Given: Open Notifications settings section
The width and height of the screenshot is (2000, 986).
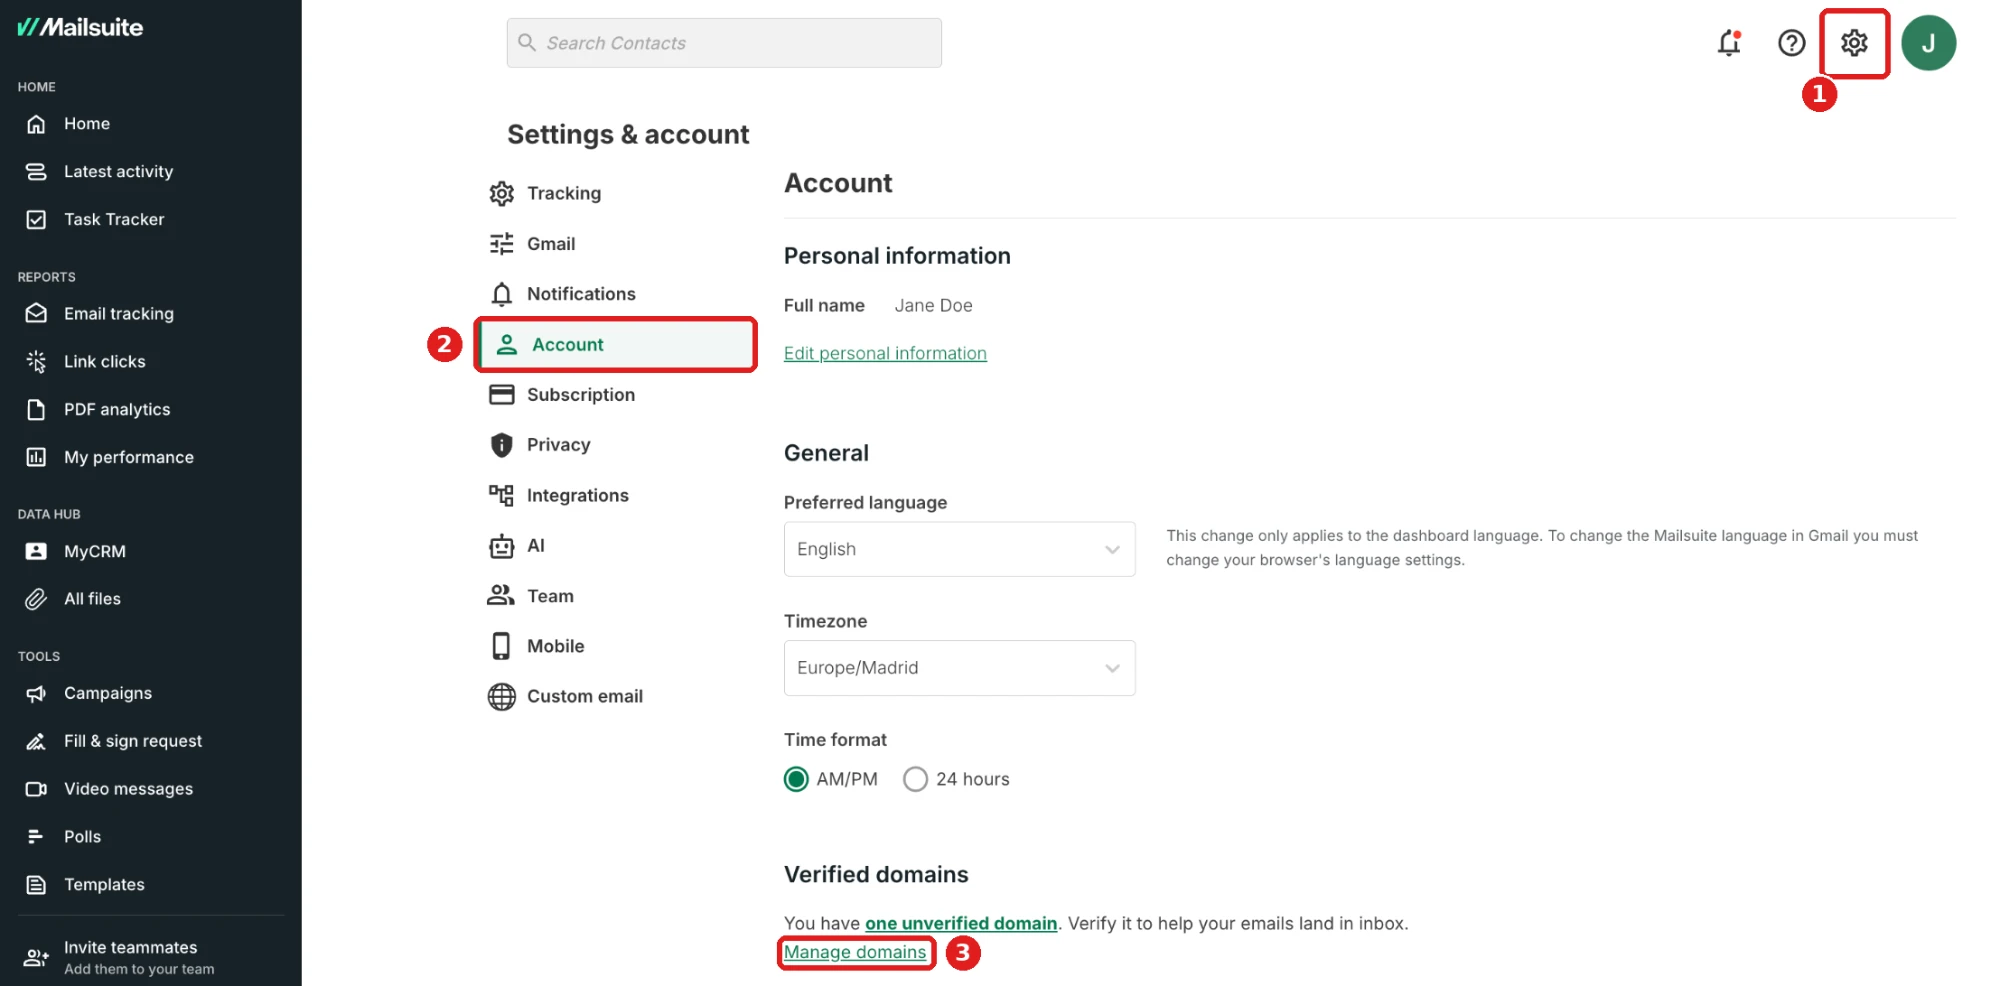Looking at the screenshot, I should pos(581,294).
